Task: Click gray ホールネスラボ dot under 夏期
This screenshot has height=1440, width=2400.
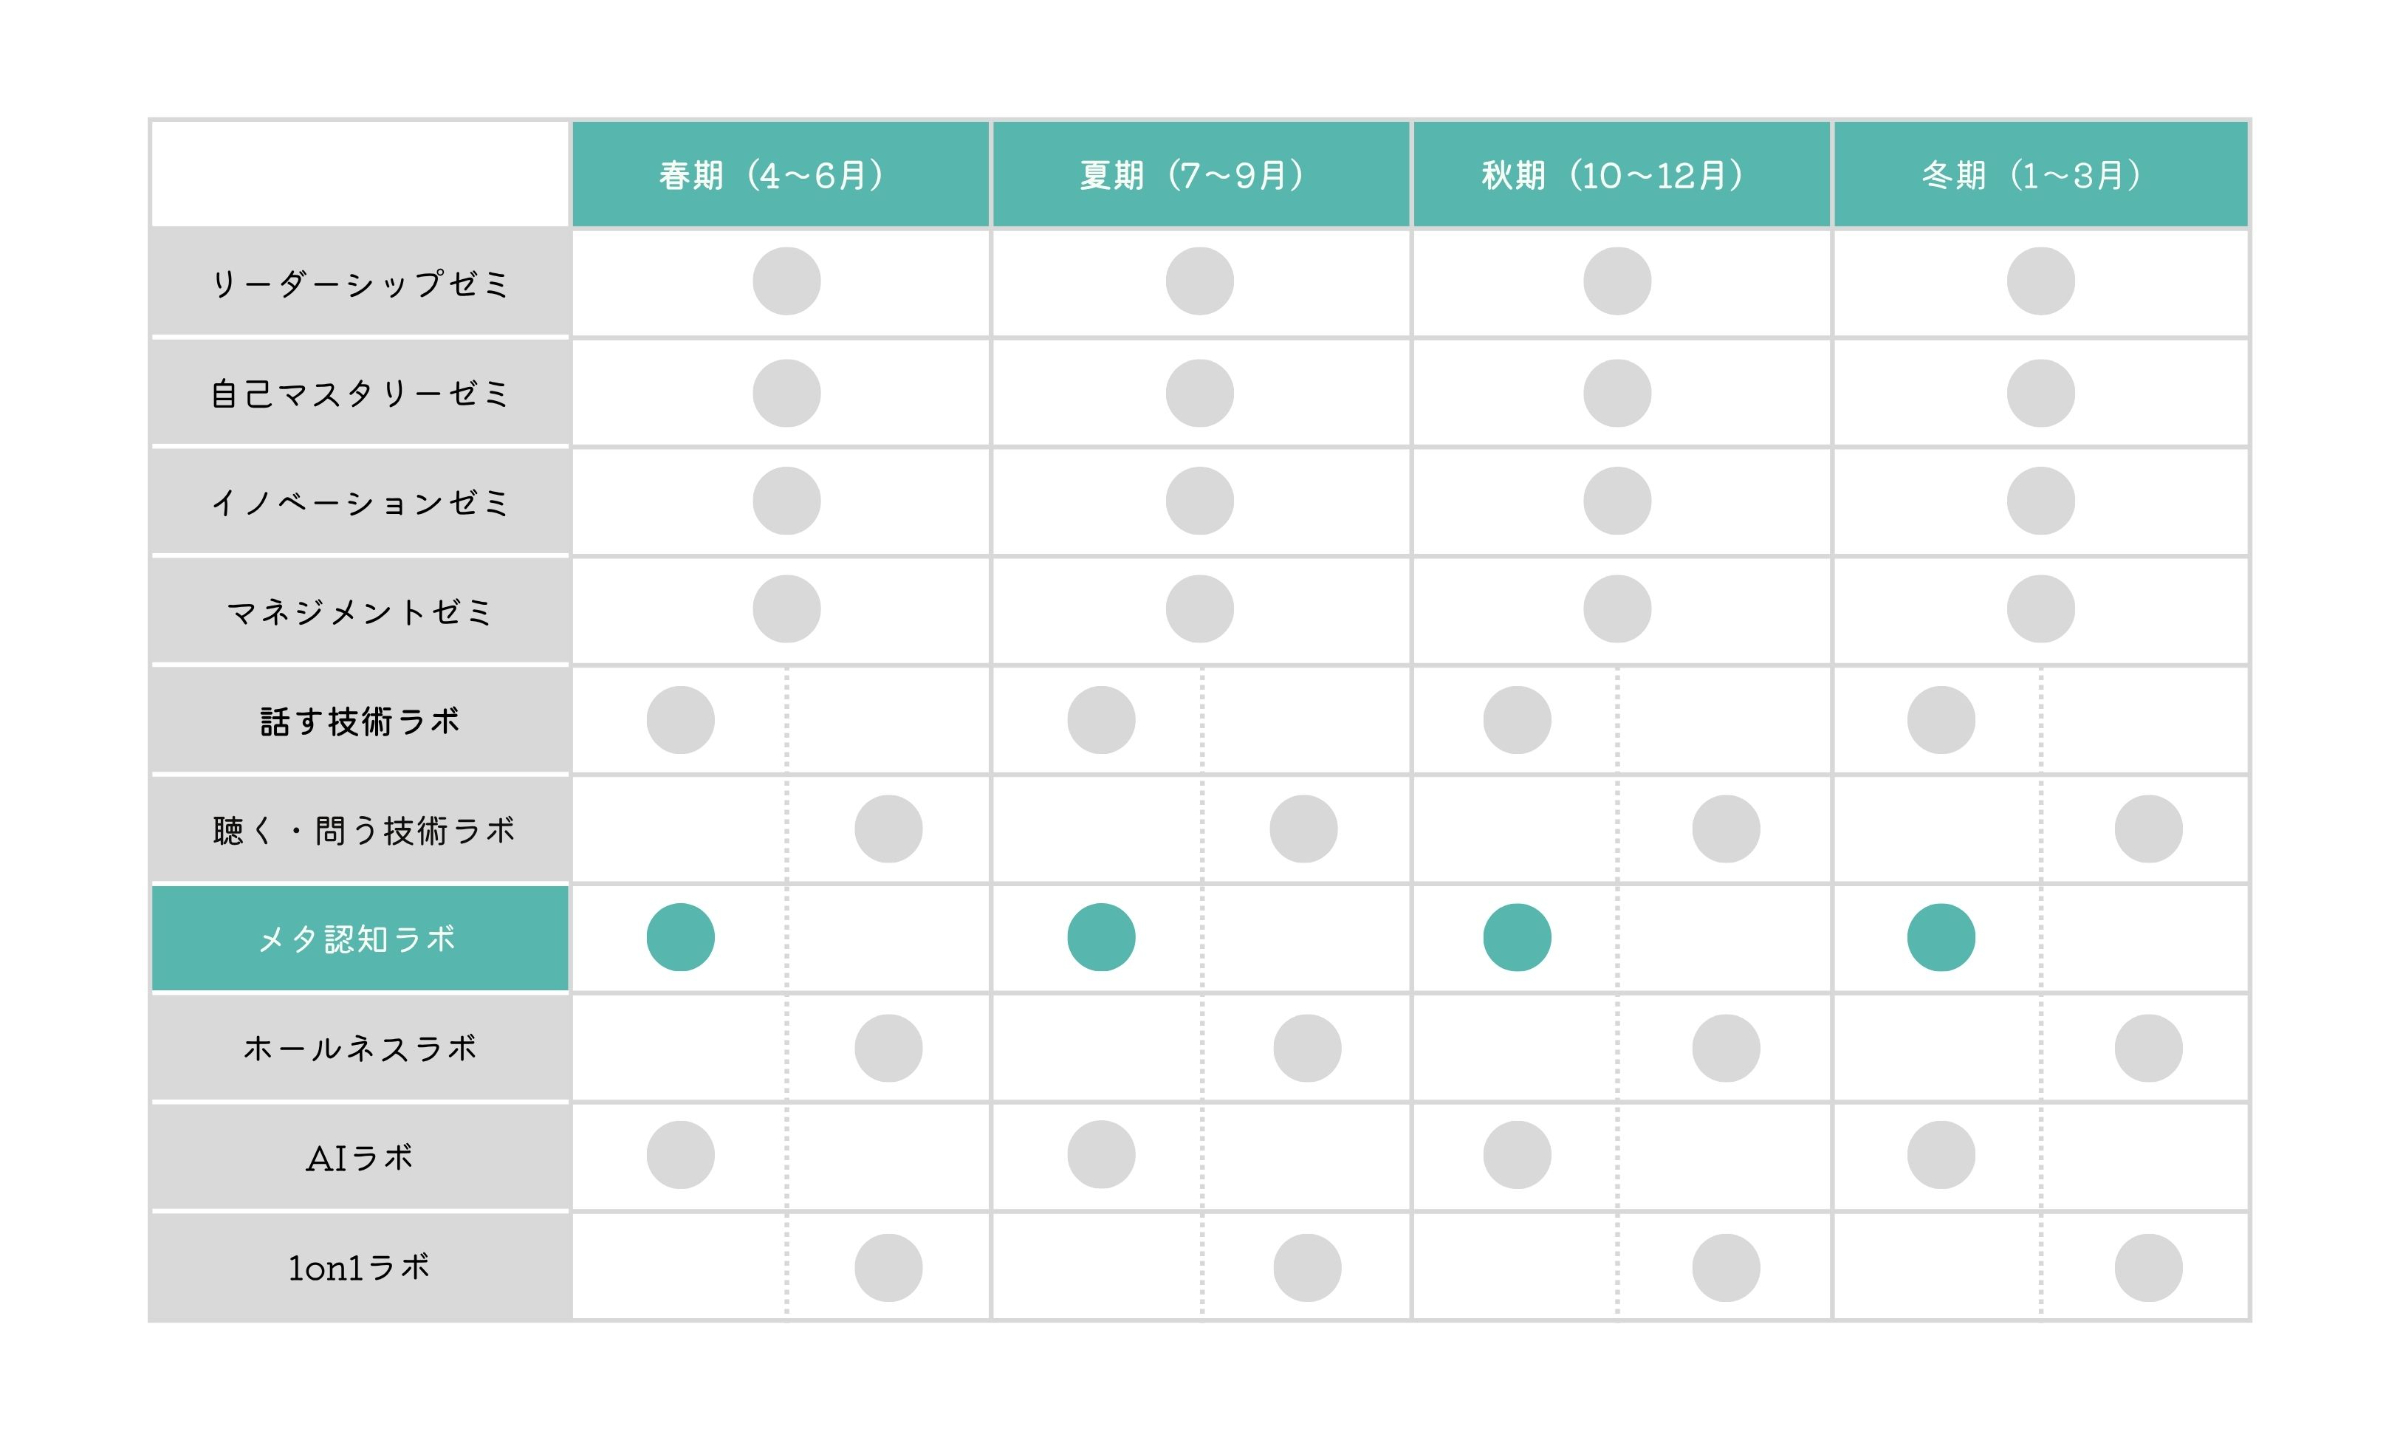Action: (1307, 1048)
